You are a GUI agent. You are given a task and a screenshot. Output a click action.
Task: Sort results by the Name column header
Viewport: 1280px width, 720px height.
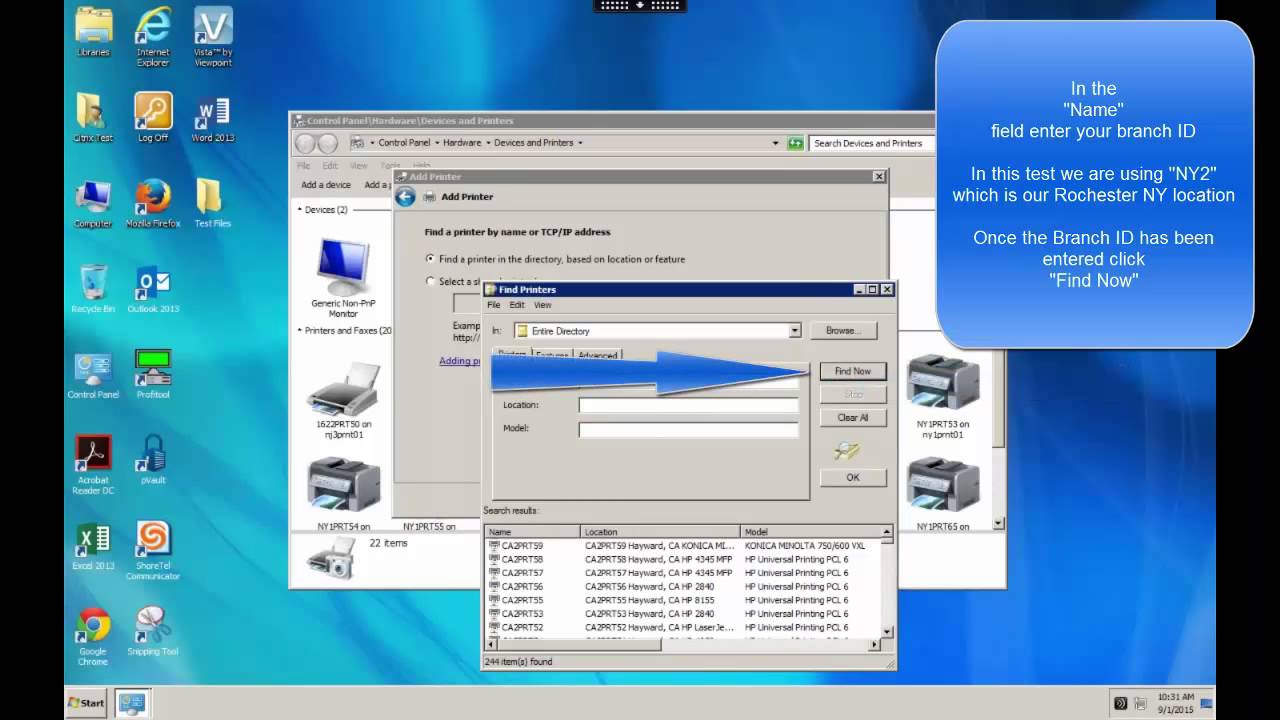(x=532, y=532)
